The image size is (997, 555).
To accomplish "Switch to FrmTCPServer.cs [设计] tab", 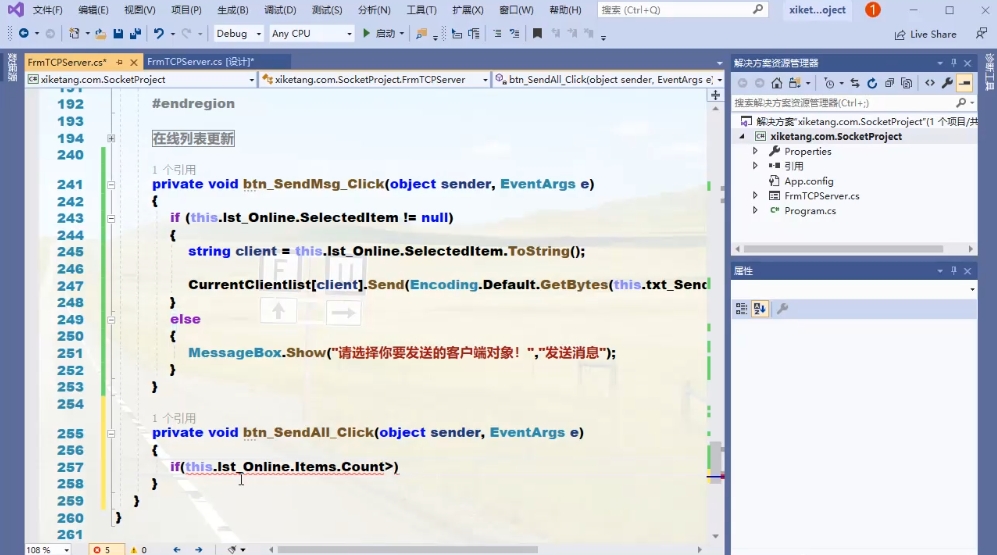I will pos(200,62).
